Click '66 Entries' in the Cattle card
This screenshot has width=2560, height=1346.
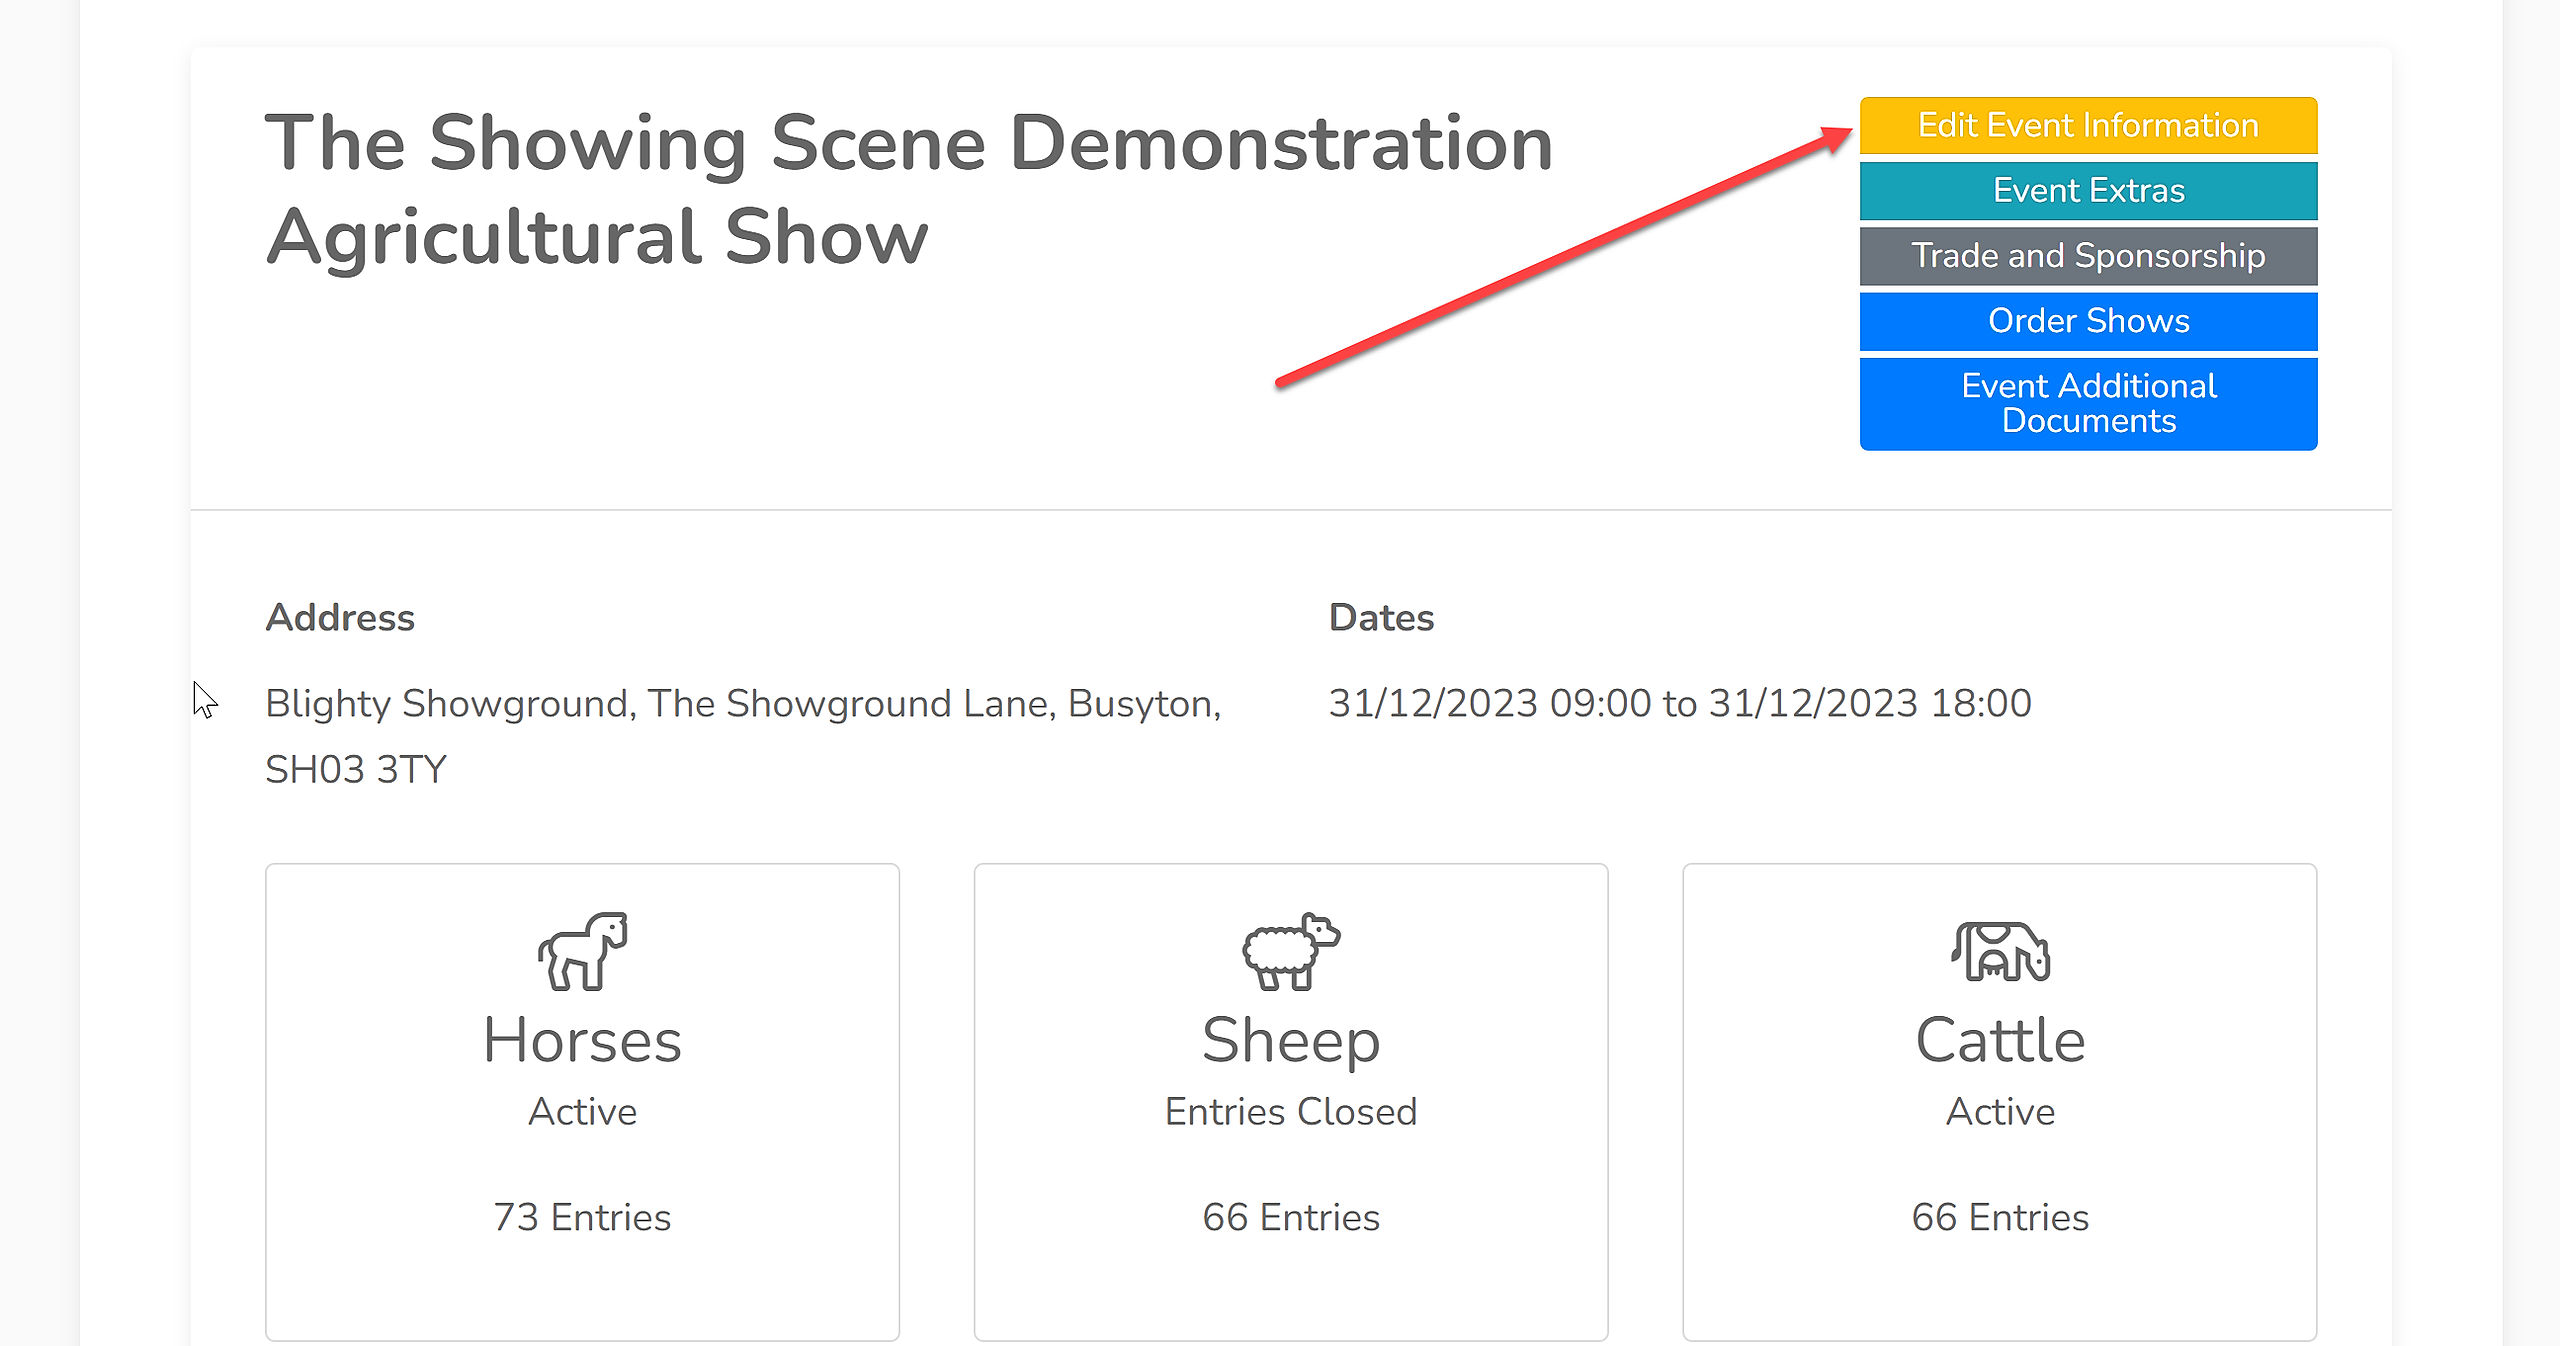point(2000,1217)
